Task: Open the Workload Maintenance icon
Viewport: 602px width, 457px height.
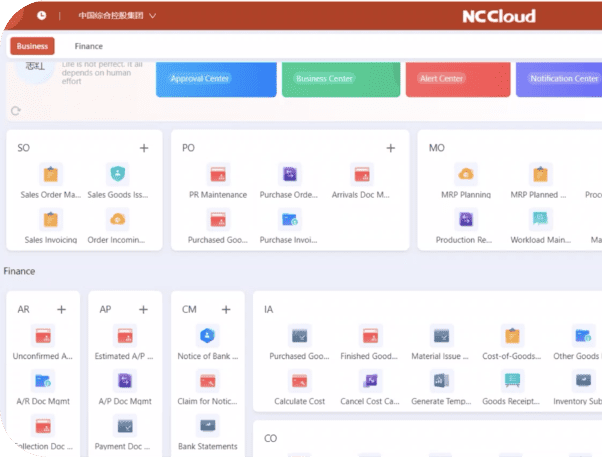Action: coord(540,219)
